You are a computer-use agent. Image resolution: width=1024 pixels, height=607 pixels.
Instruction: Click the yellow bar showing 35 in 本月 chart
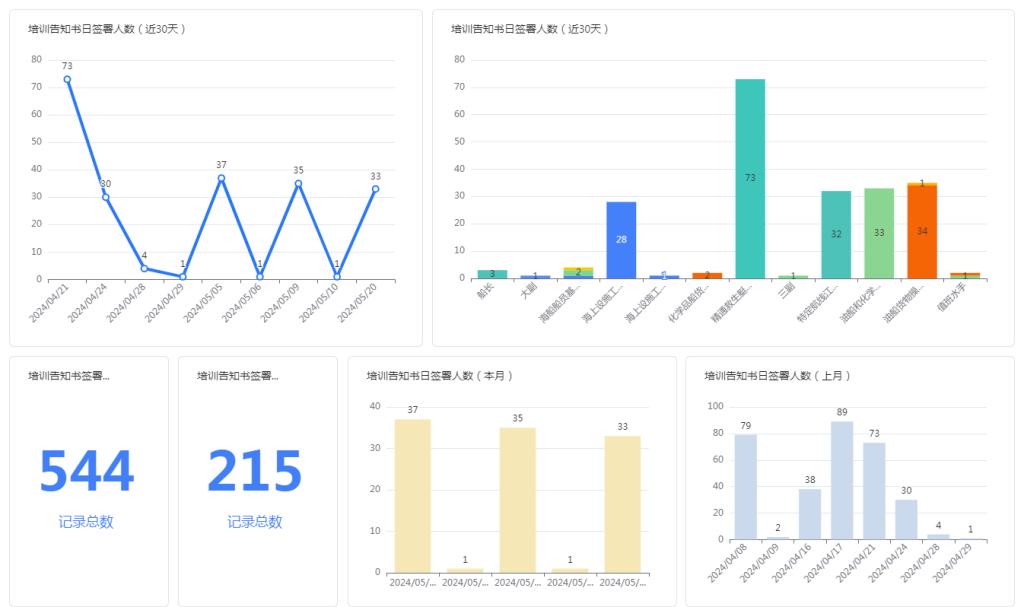[x=517, y=499]
